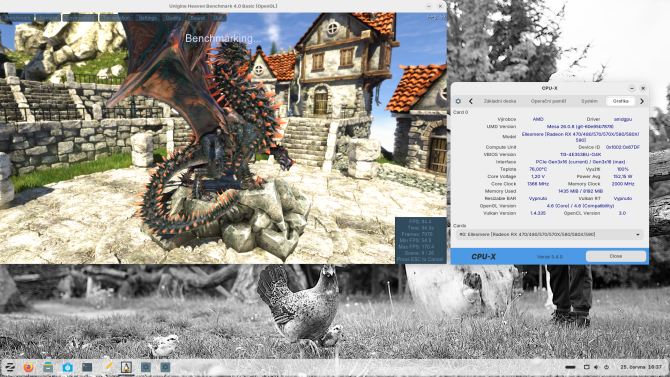Go to previous tabs with CPU-X left arrow
670x377 pixels.
[471, 101]
